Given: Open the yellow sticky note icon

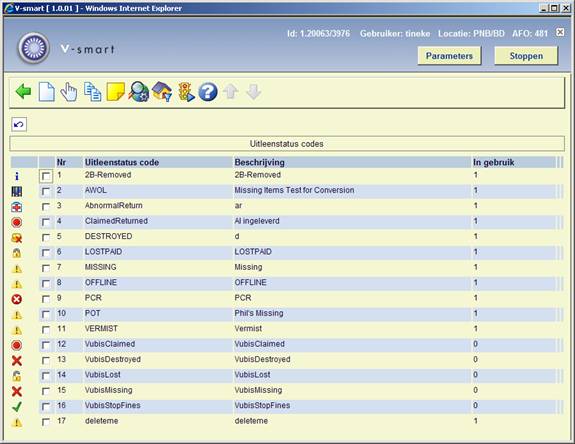Looking at the screenshot, I should click(116, 92).
